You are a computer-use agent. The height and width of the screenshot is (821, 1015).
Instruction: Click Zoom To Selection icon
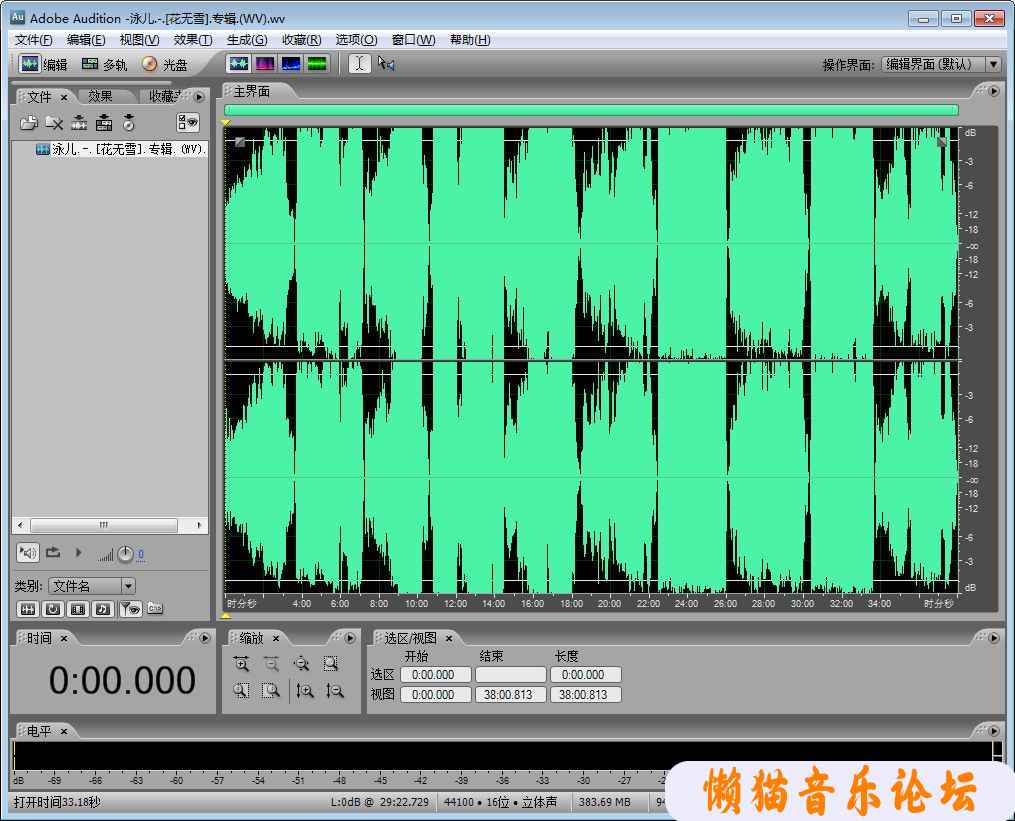331,664
